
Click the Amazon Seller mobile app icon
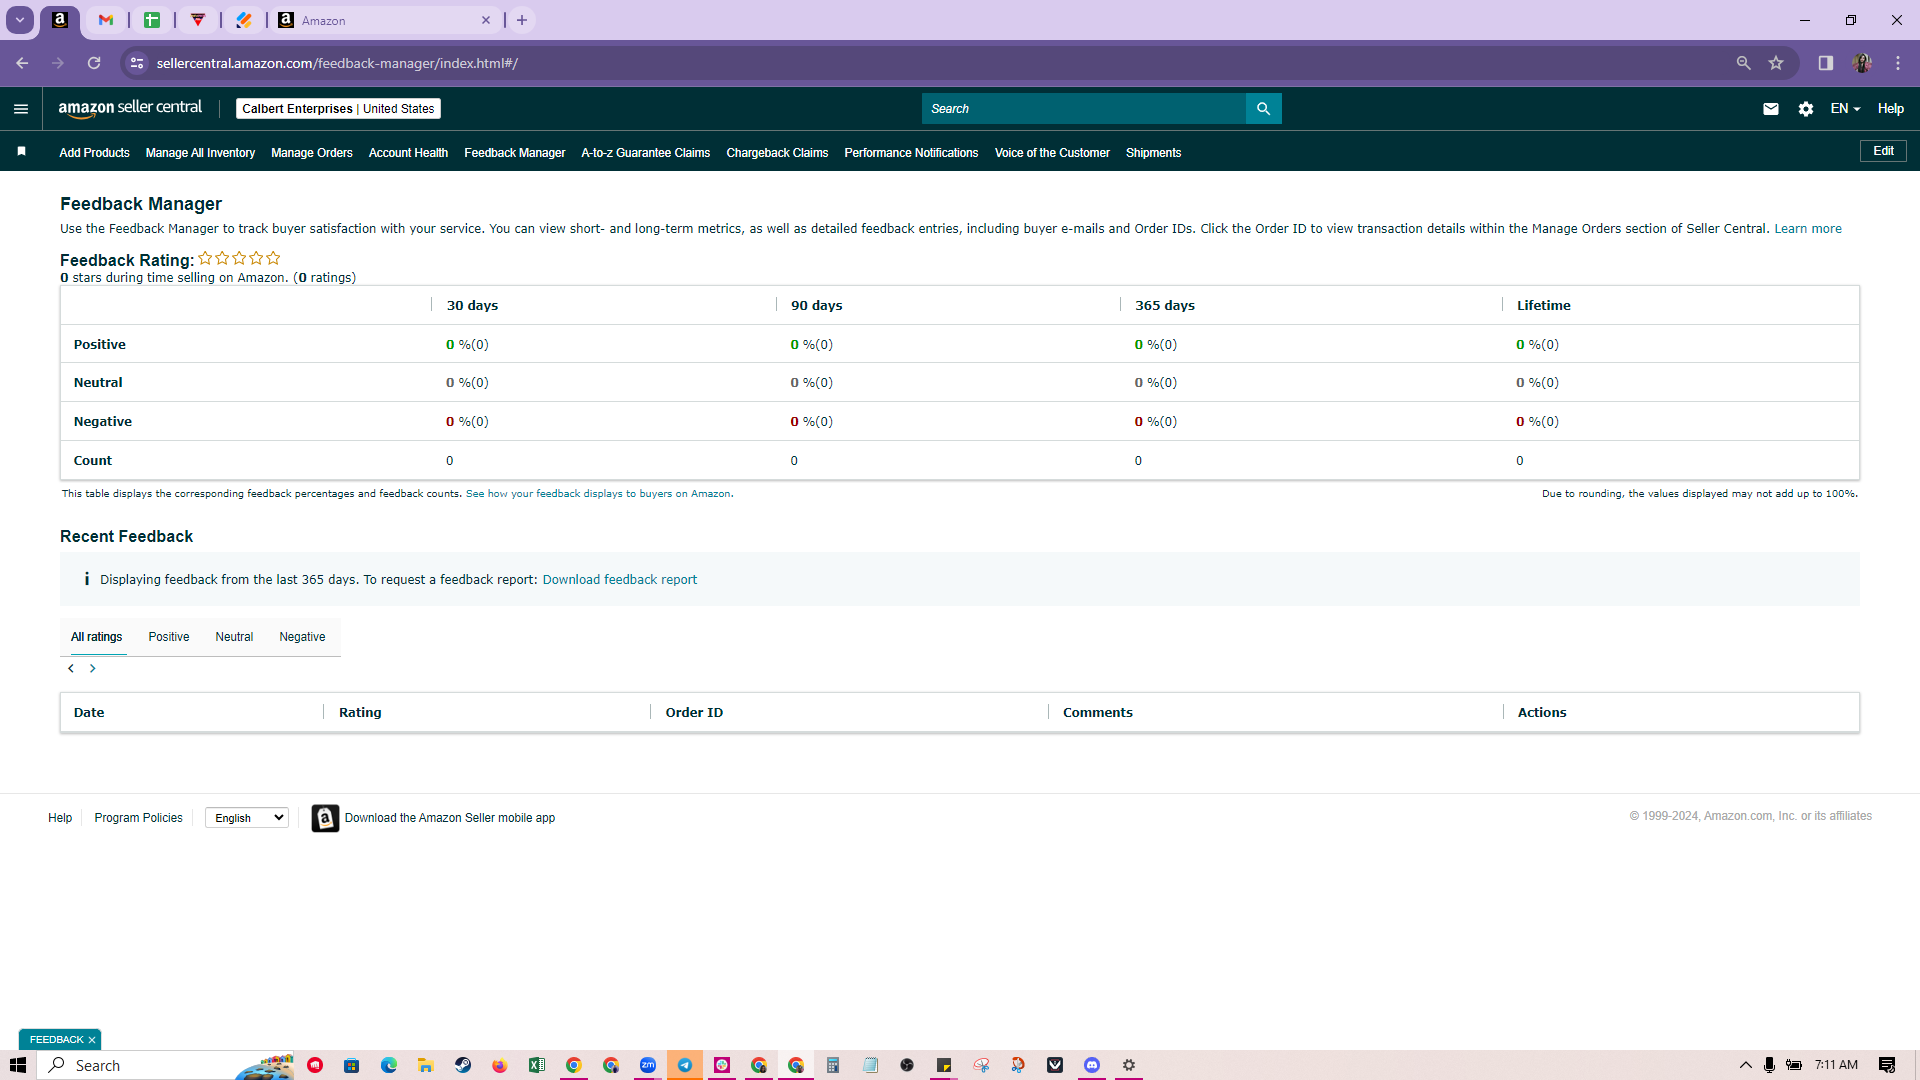point(325,818)
